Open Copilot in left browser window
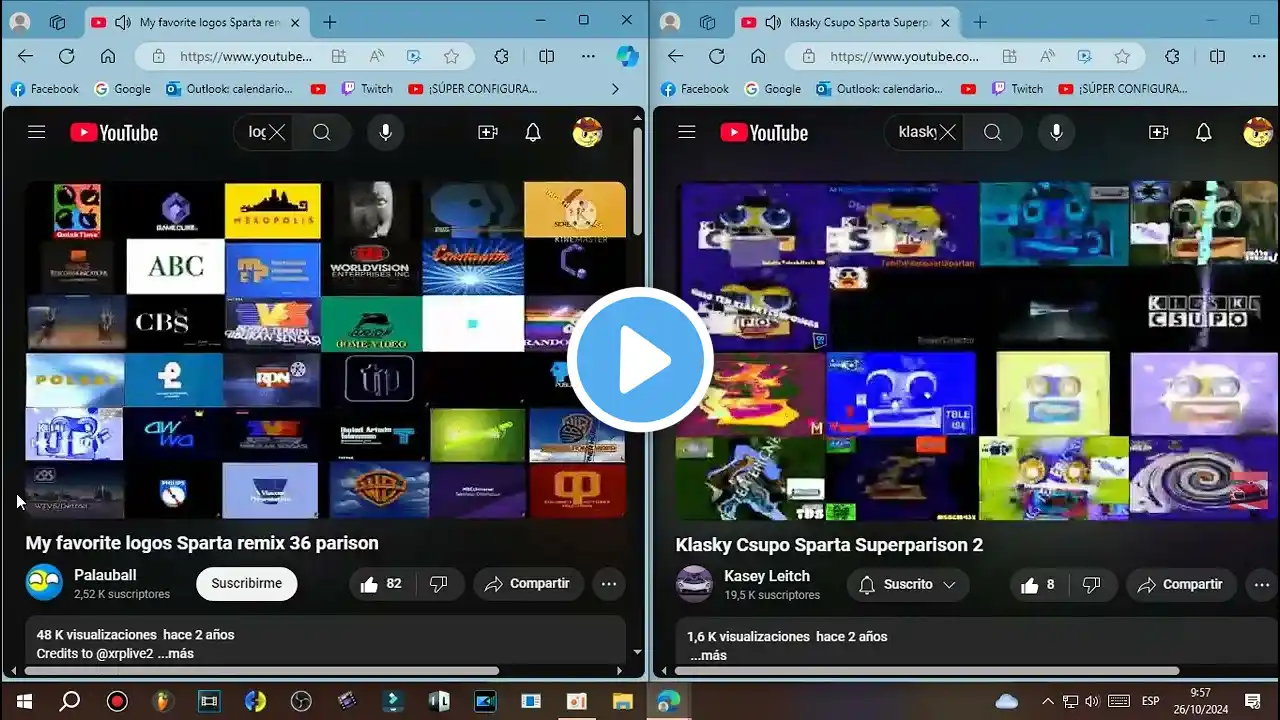 click(x=627, y=57)
